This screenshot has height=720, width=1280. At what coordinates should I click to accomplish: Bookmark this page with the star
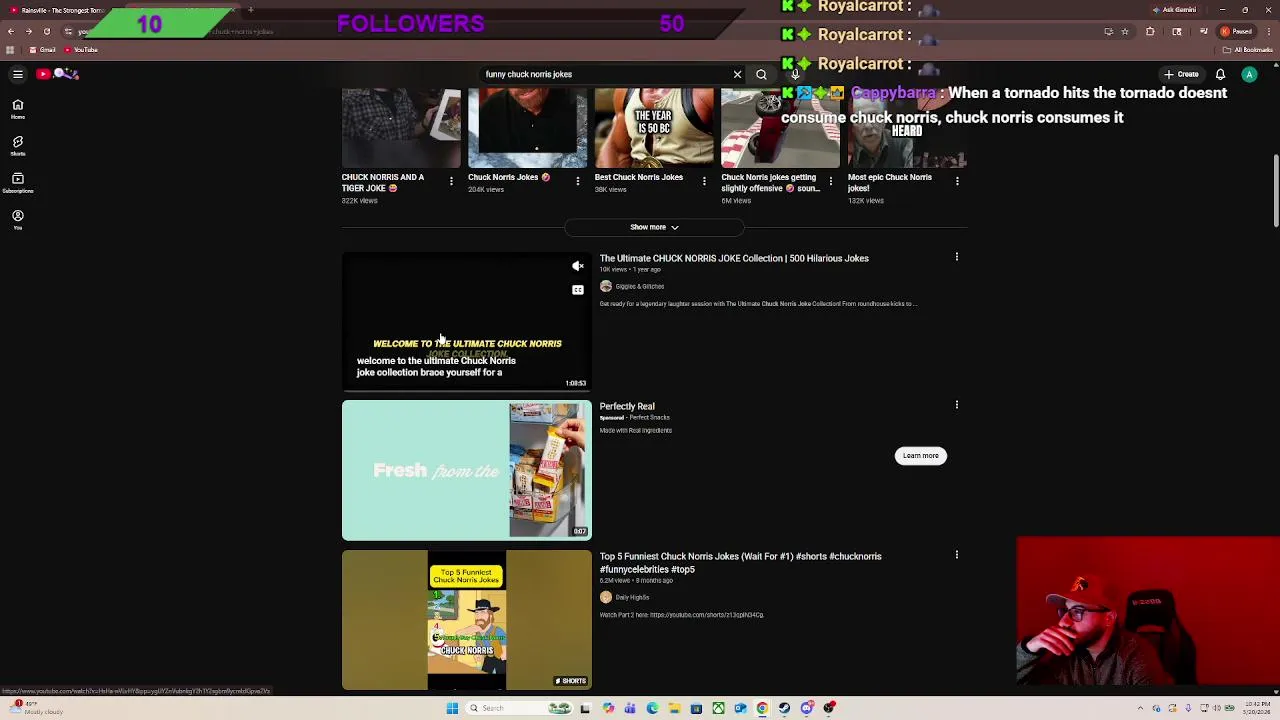(x=1125, y=32)
